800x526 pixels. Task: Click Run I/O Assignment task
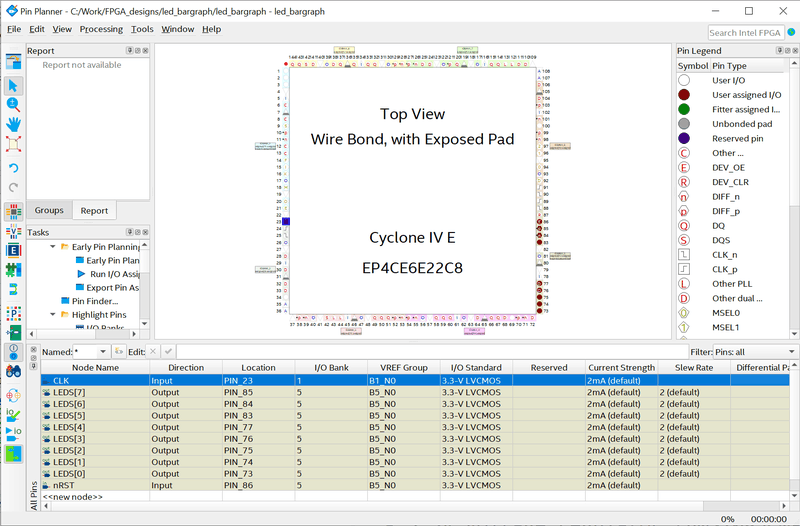pos(115,274)
